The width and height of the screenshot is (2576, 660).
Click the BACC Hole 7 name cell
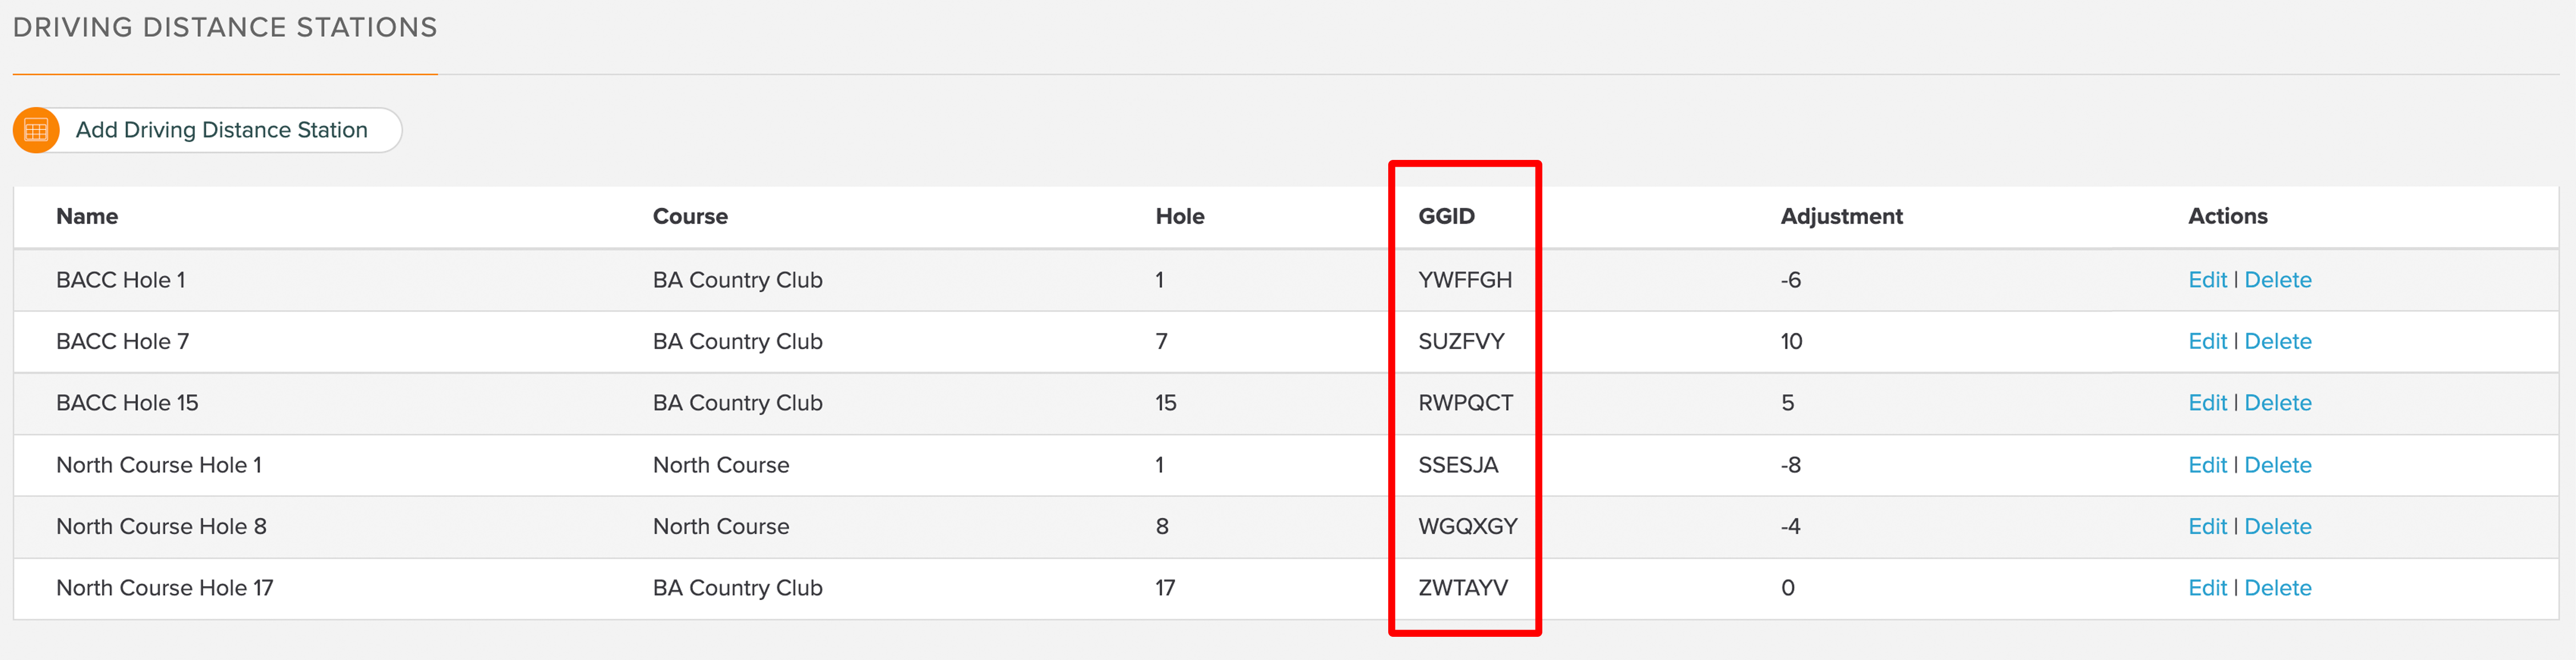122,341
